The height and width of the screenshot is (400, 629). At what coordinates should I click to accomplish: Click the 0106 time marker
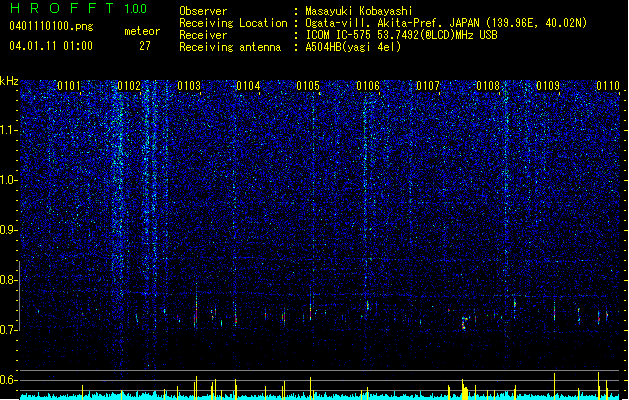pos(368,86)
